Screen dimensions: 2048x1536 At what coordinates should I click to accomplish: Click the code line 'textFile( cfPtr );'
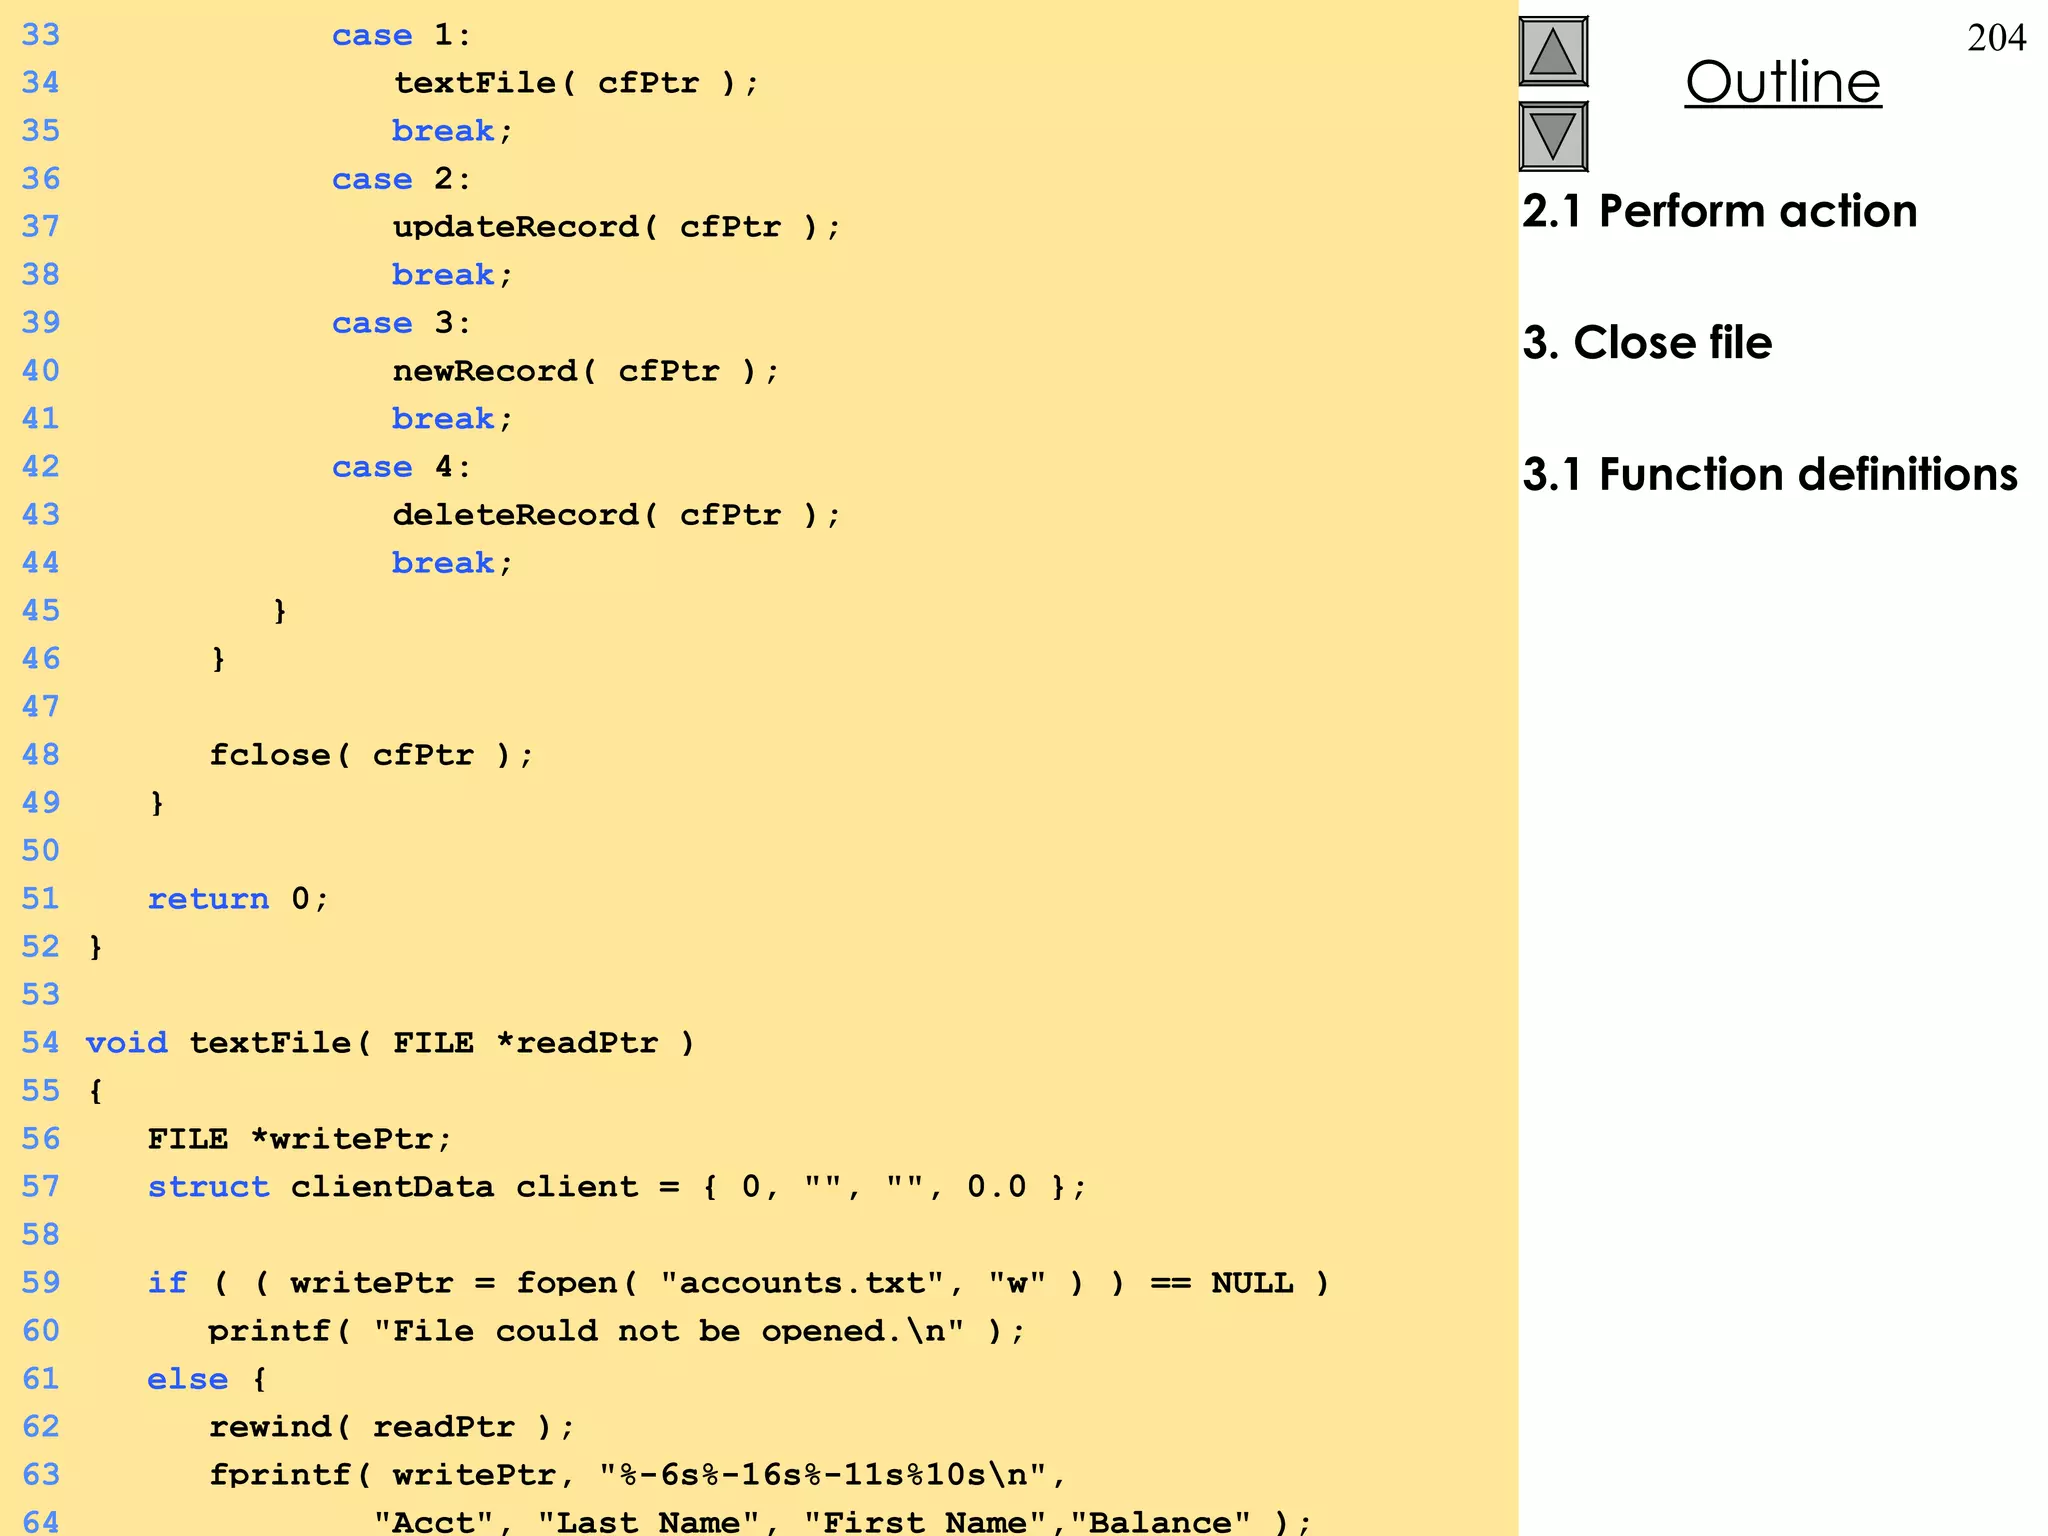click(576, 83)
